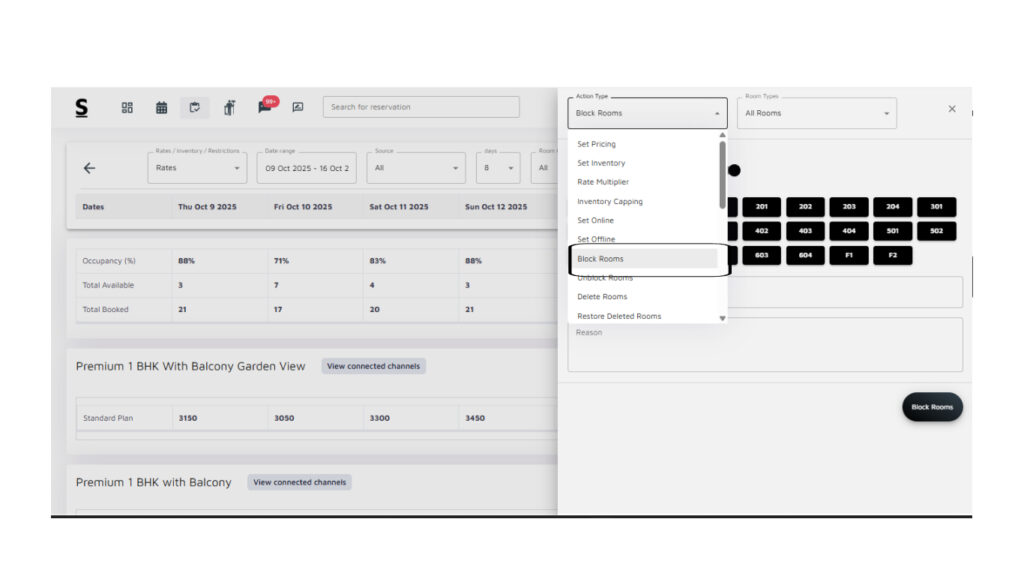
Task: Toggle room 201 selection
Action: click(762, 207)
